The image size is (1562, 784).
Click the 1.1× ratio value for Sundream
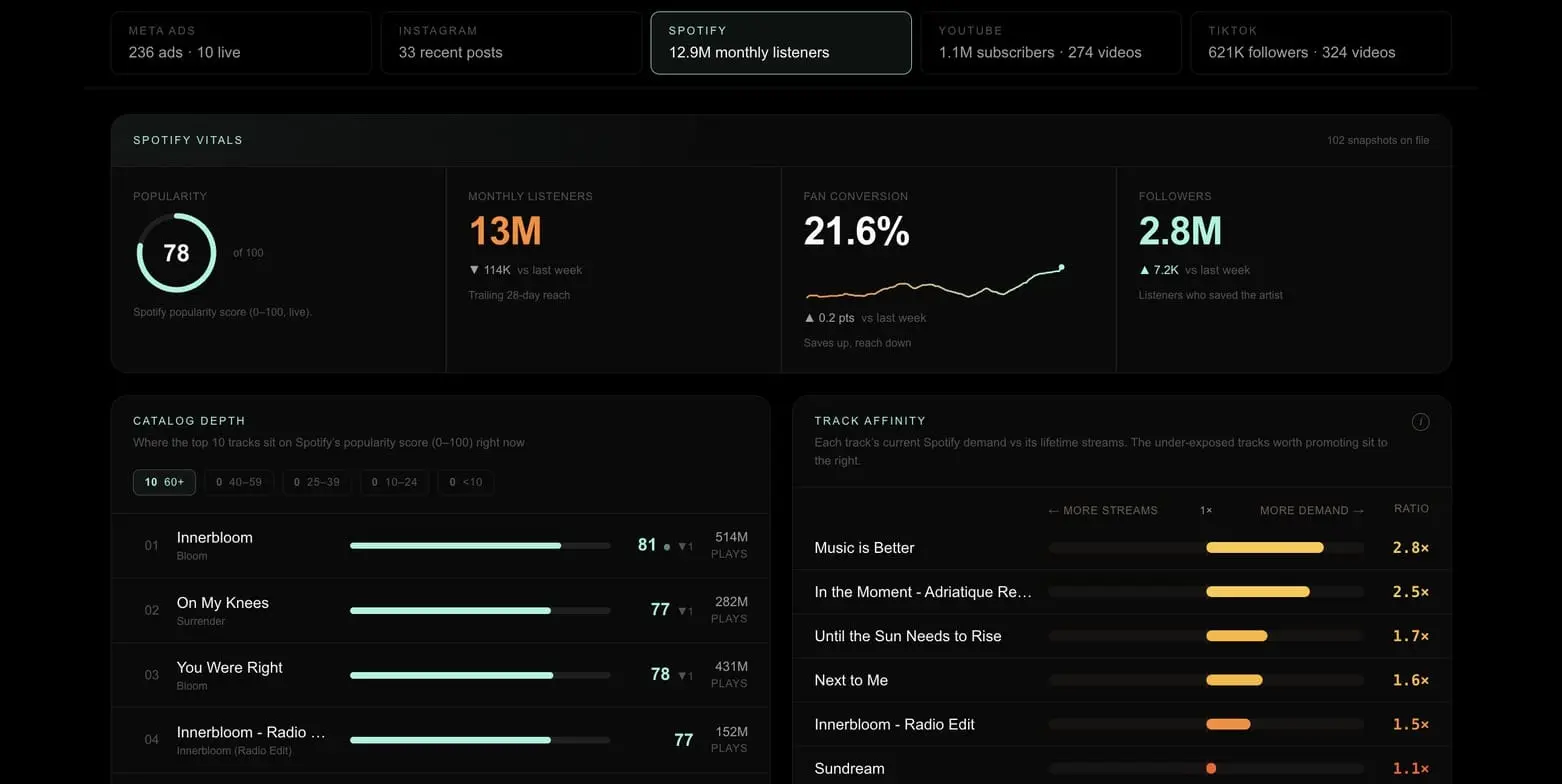[x=1411, y=769]
